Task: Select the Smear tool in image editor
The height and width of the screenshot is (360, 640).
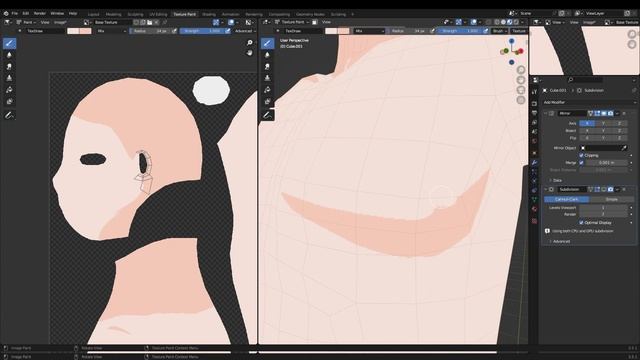Action: 9,66
